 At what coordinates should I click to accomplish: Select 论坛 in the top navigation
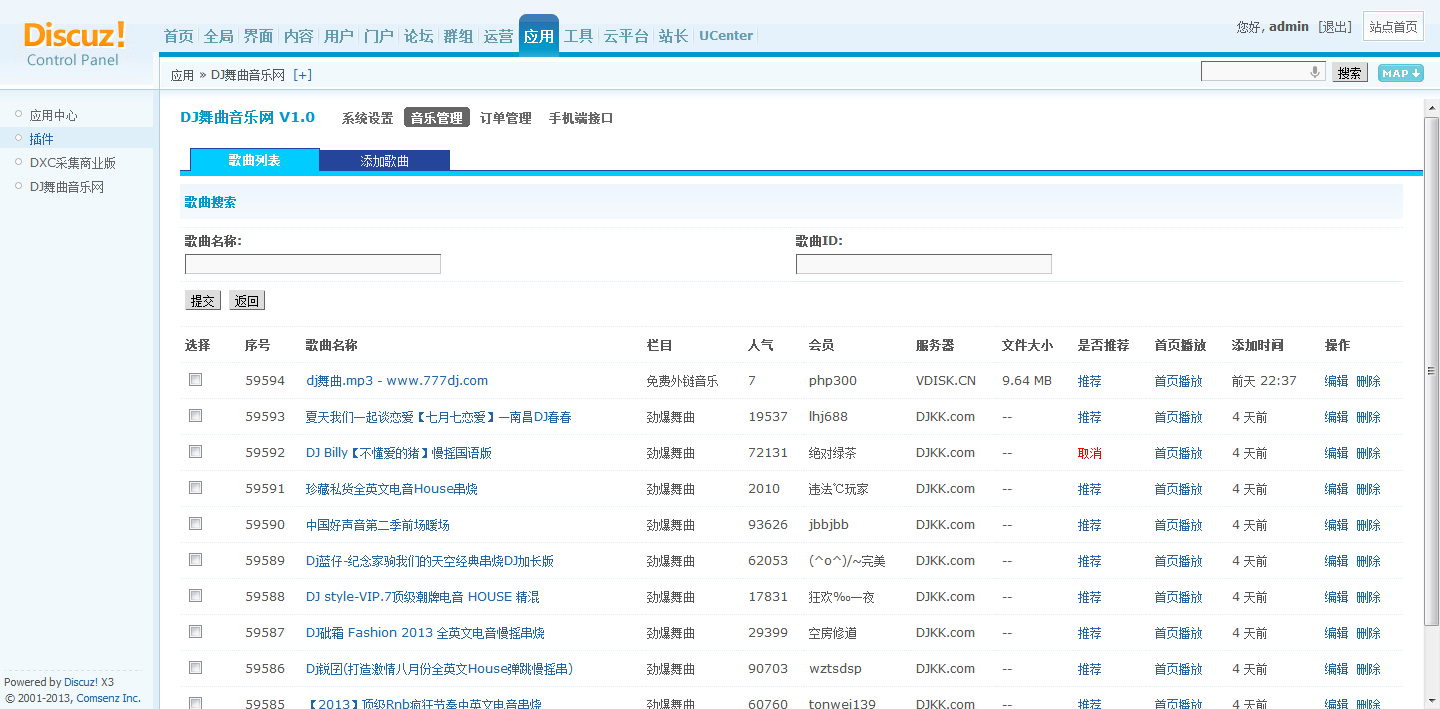click(418, 36)
